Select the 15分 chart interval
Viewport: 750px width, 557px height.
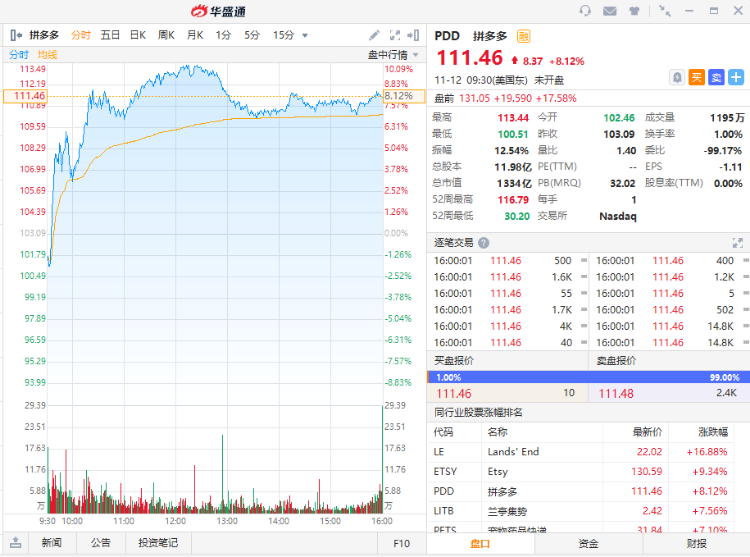pos(284,35)
